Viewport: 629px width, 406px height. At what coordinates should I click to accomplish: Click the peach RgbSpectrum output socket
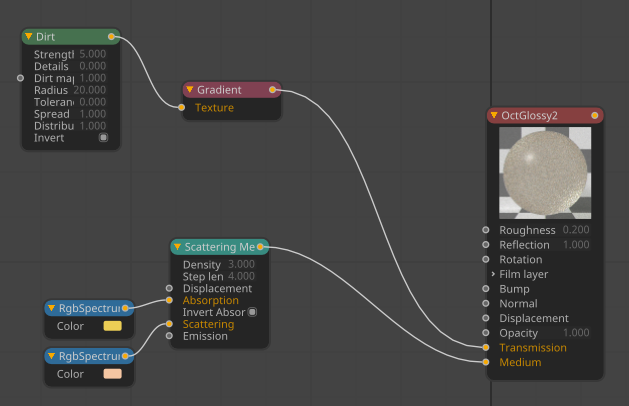(x=125, y=356)
